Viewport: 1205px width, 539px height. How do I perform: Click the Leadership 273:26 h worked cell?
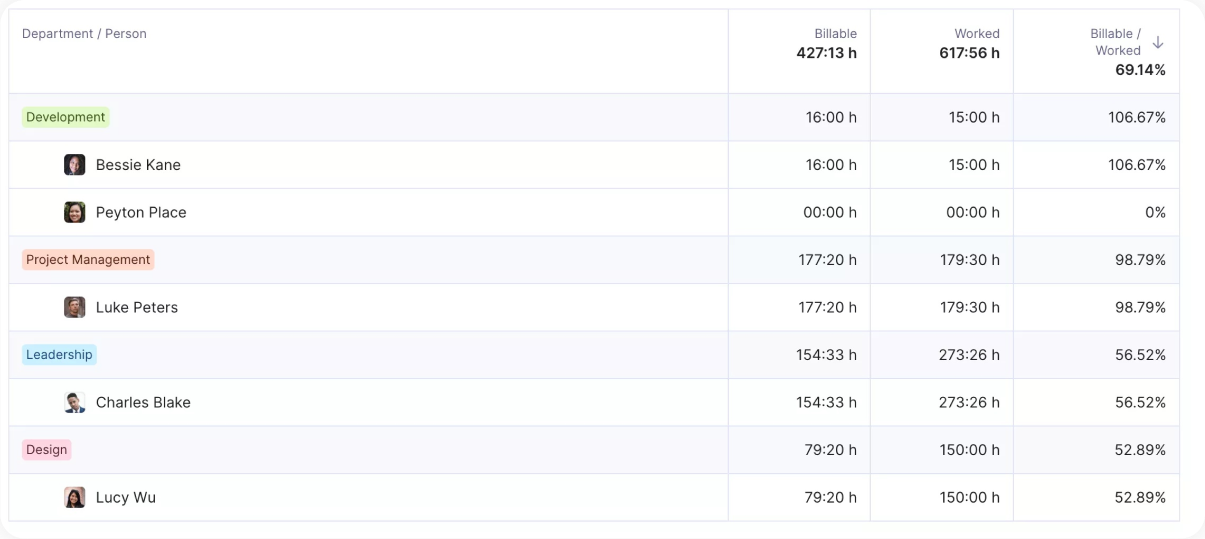(969, 355)
